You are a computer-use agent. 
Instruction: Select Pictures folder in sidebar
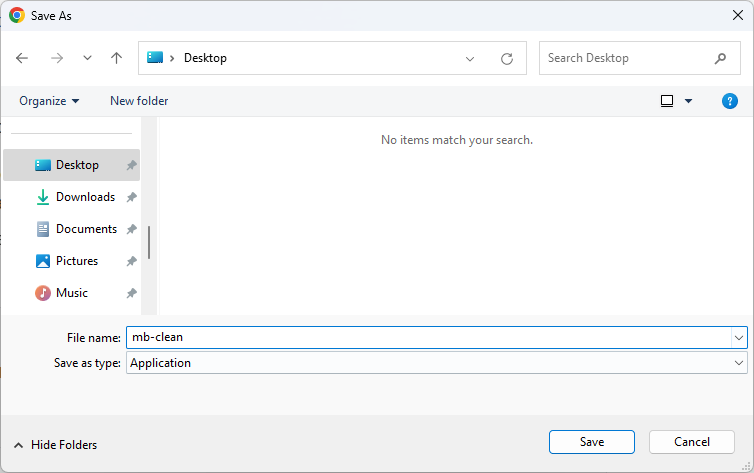tap(77, 261)
